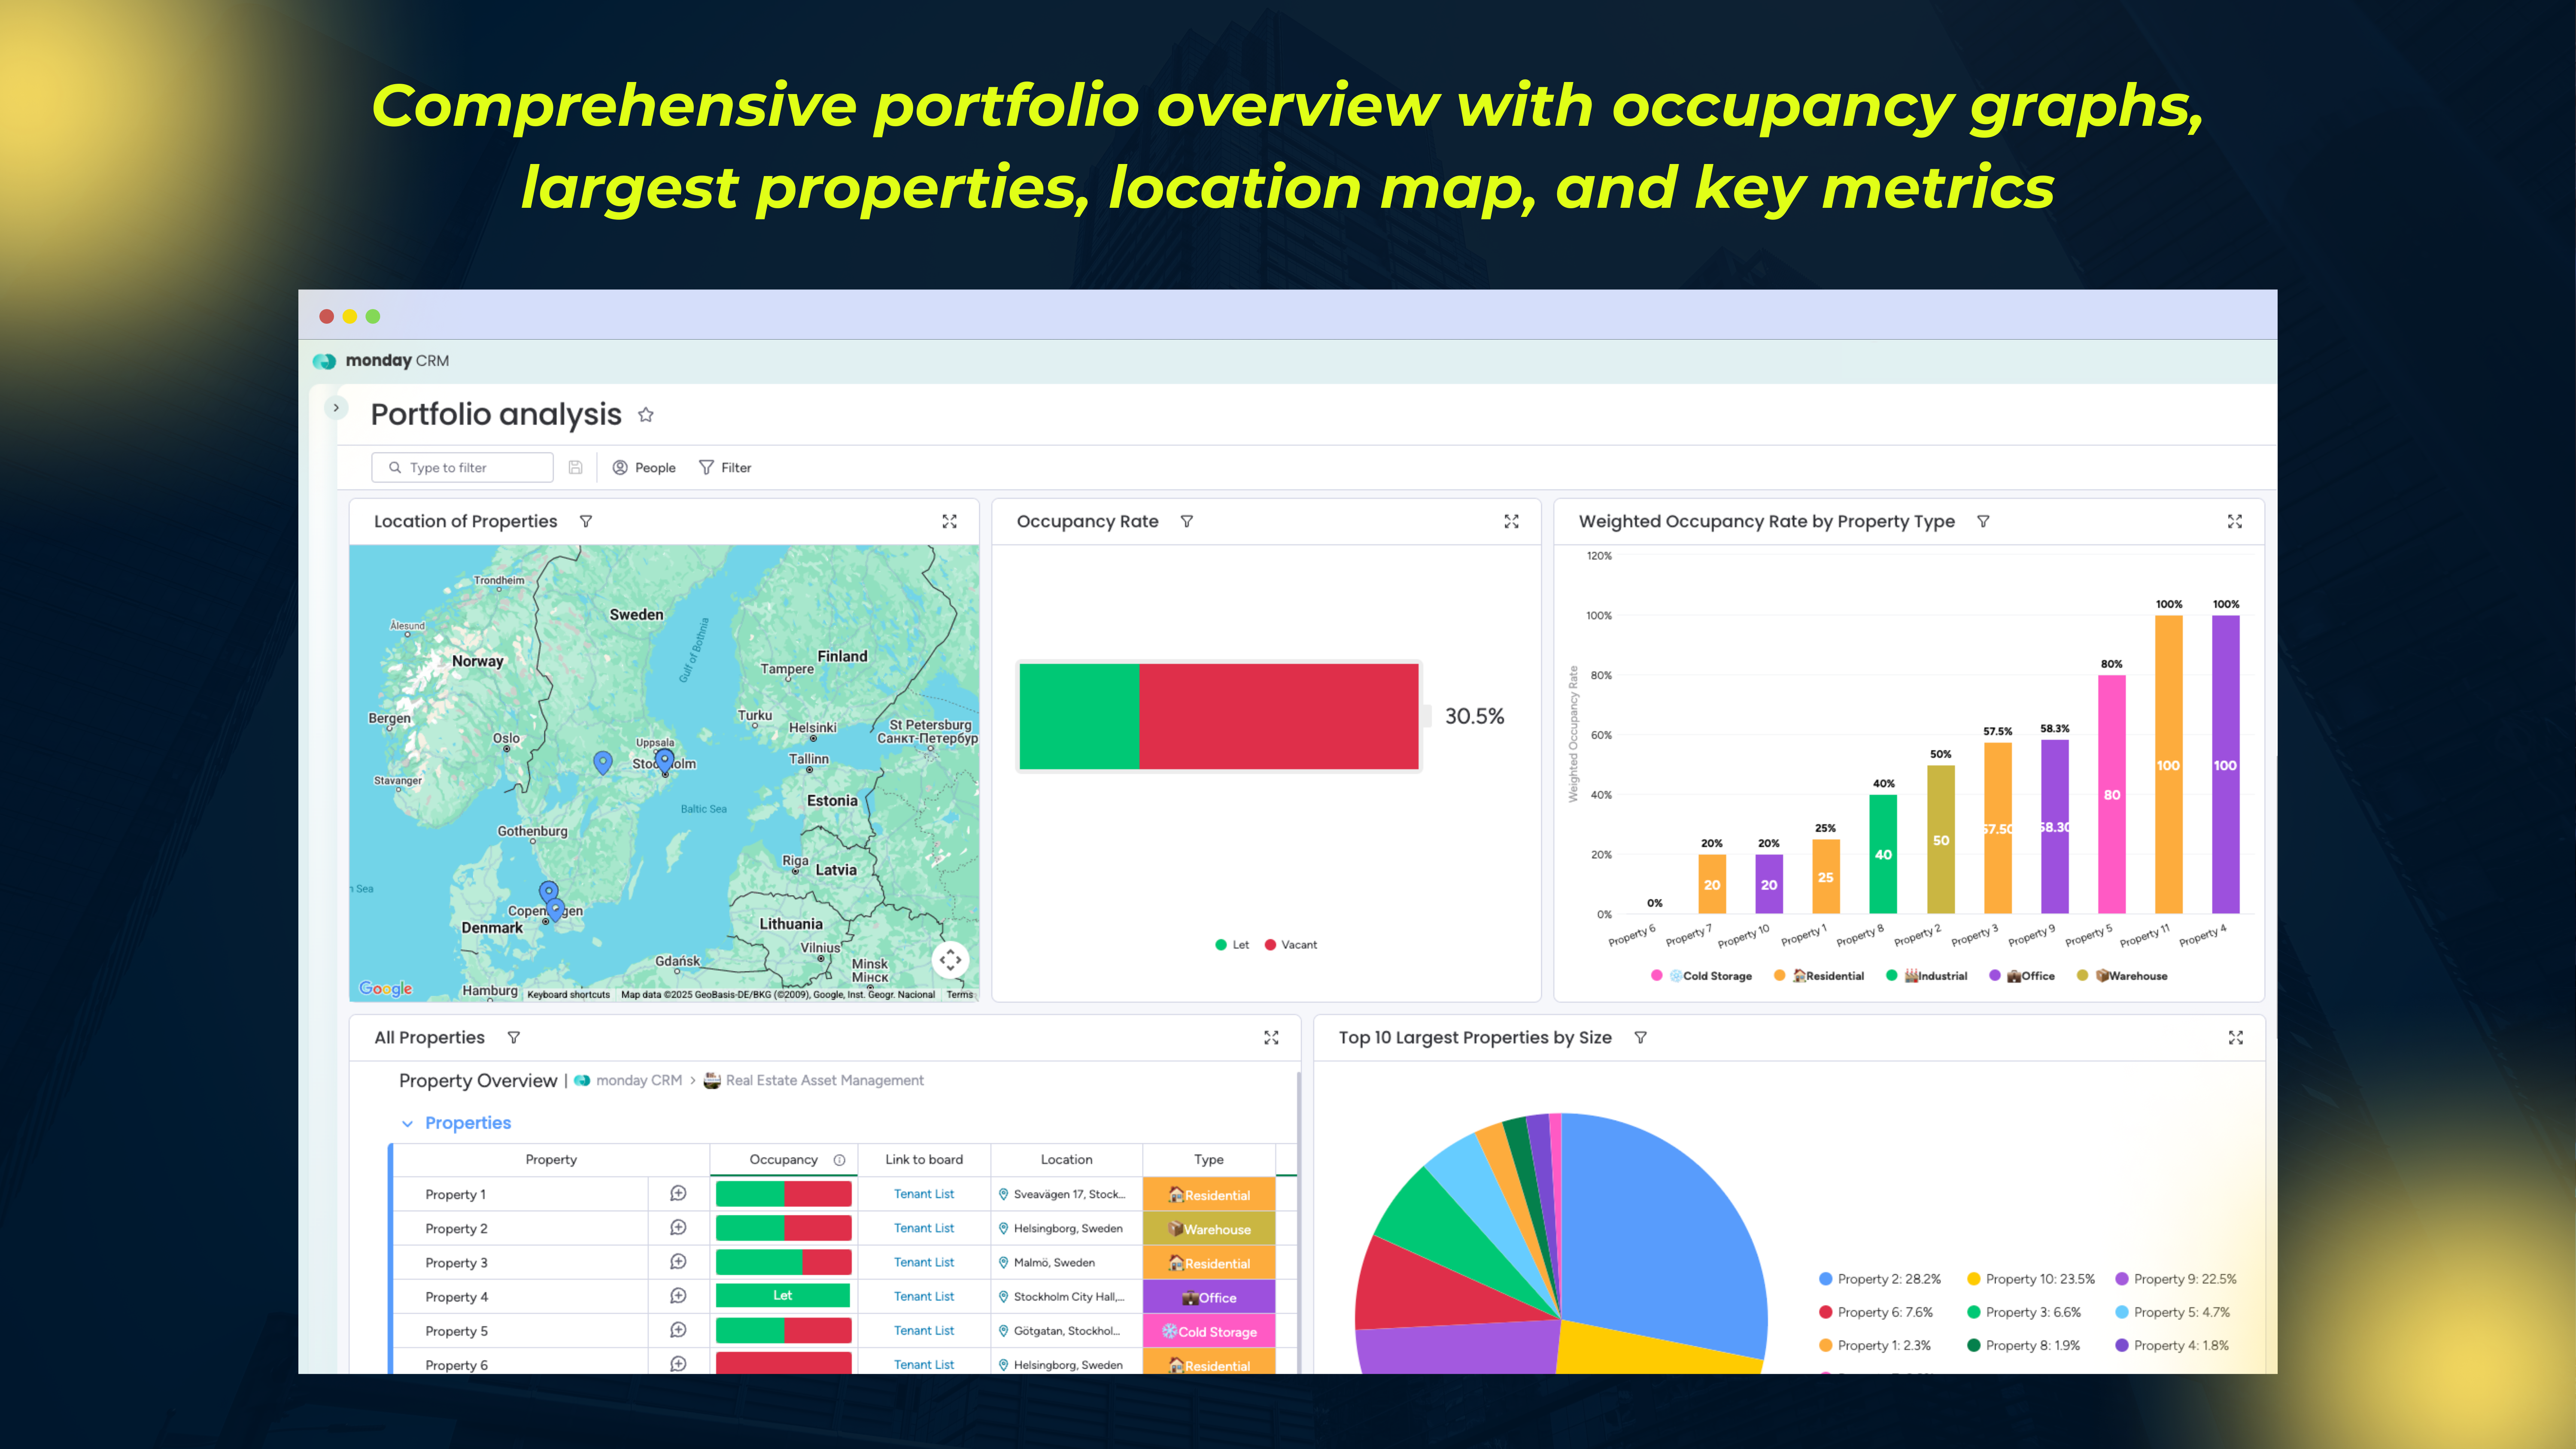Viewport: 2576px width, 1449px height.
Task: Open Property 1 Type dropdown Residential
Action: pos(1208,1194)
